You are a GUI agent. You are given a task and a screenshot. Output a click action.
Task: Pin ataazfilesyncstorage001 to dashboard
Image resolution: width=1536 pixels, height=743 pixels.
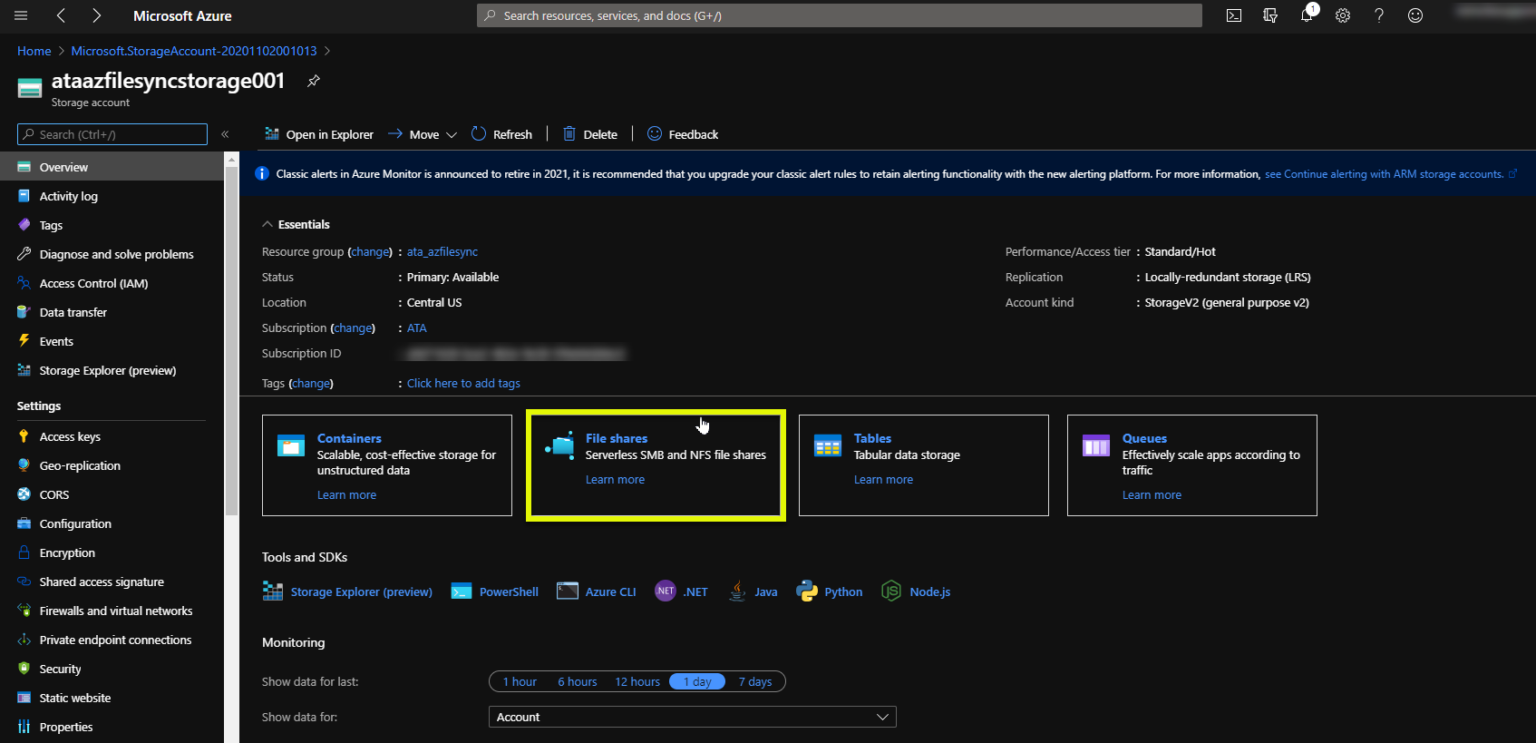click(x=312, y=81)
